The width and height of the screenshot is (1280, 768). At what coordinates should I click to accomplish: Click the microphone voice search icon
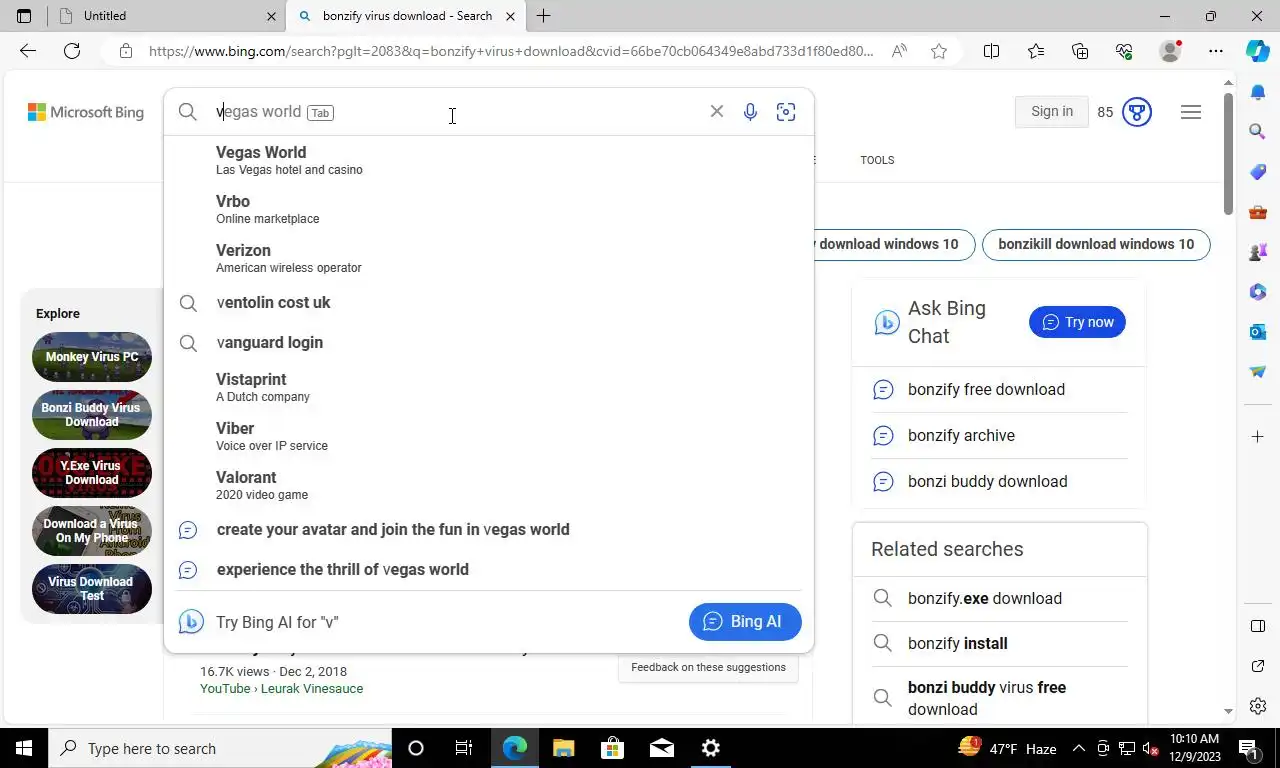click(x=750, y=112)
